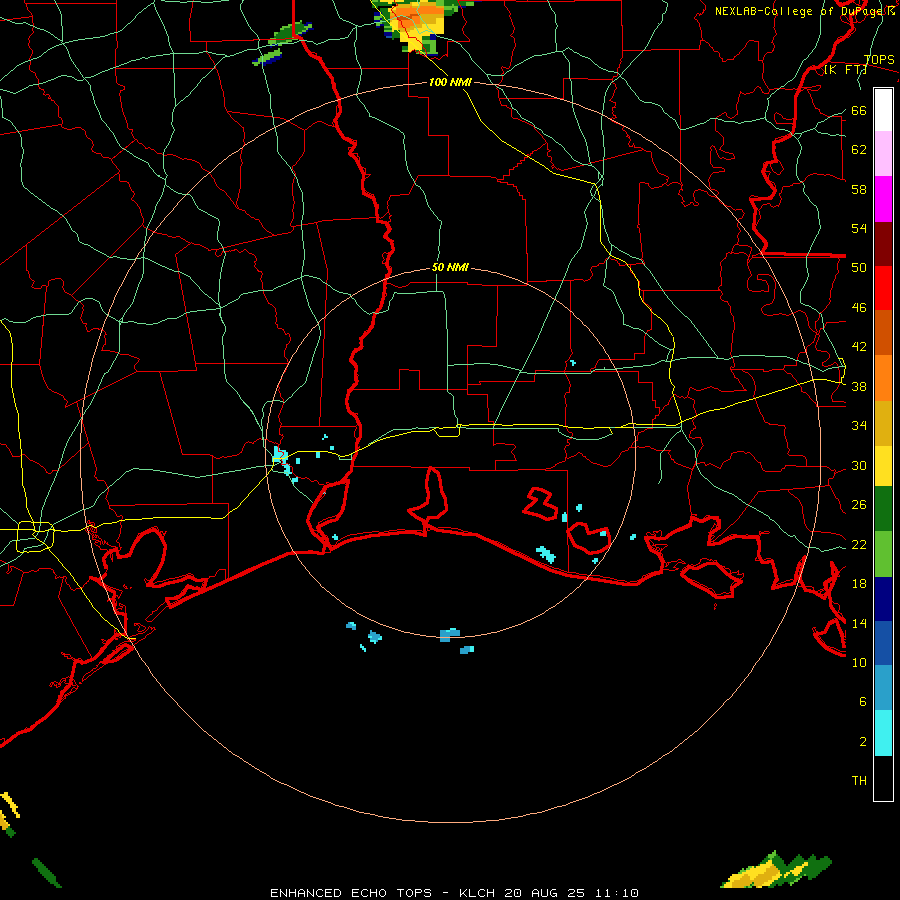Click the white swatch above 66 in legend
Screen dimensions: 900x900
[x=883, y=110]
